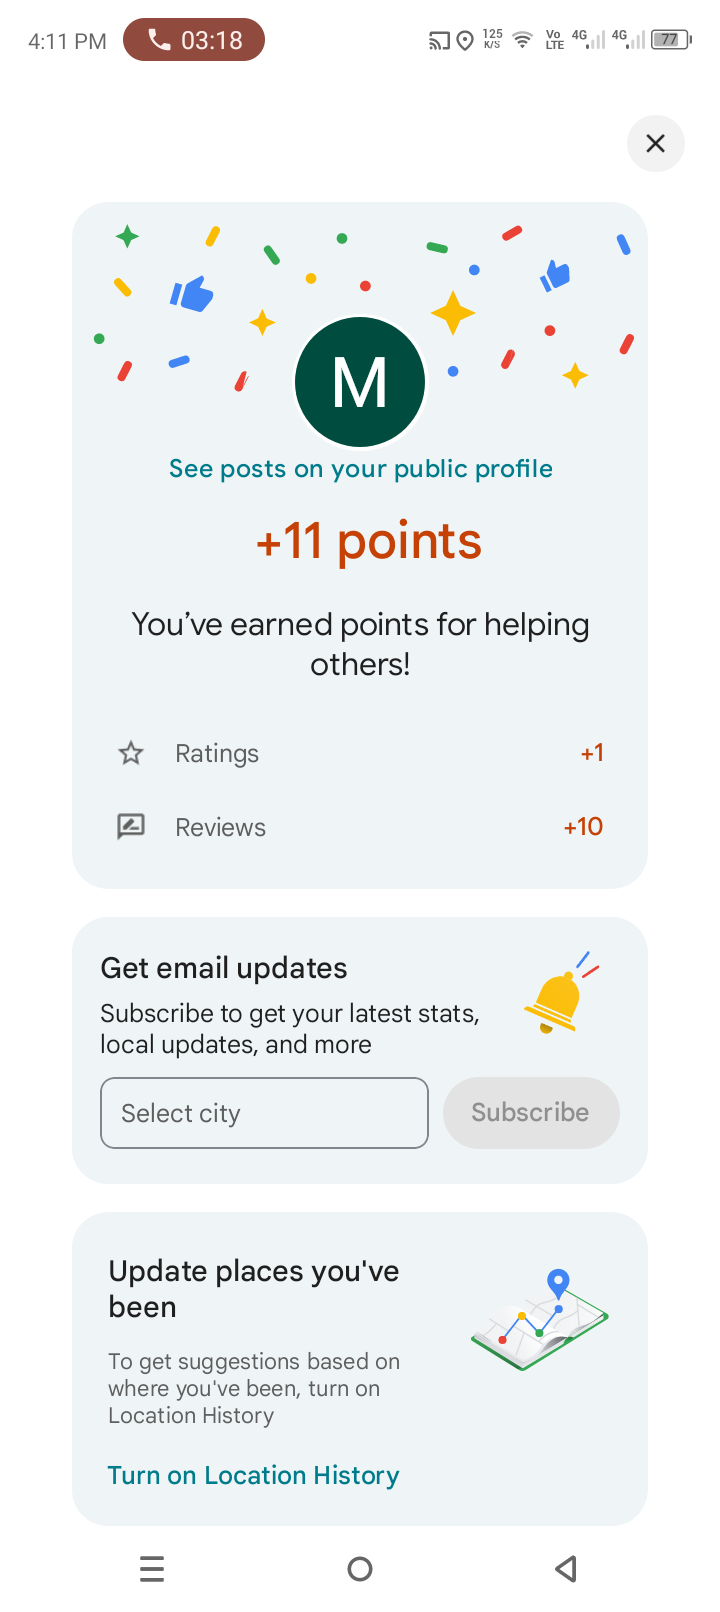Tap the map with location pin illustration
Viewport: 720px width, 1612px height.
pos(540,1320)
